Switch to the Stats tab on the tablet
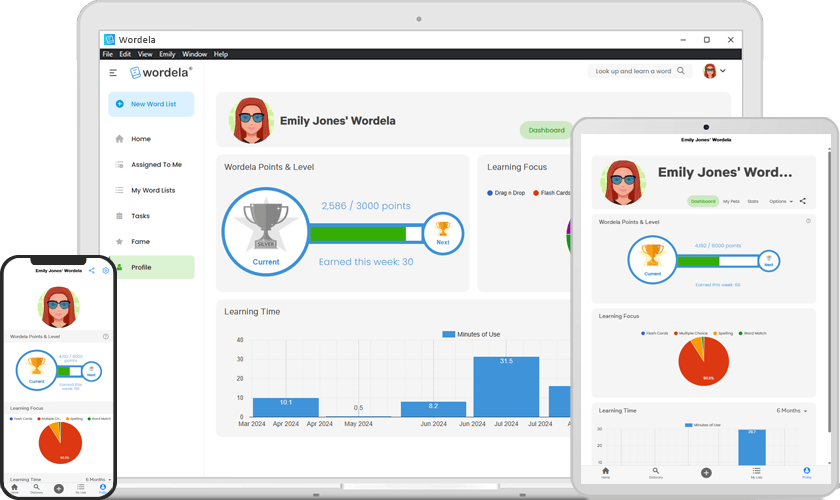 753,202
